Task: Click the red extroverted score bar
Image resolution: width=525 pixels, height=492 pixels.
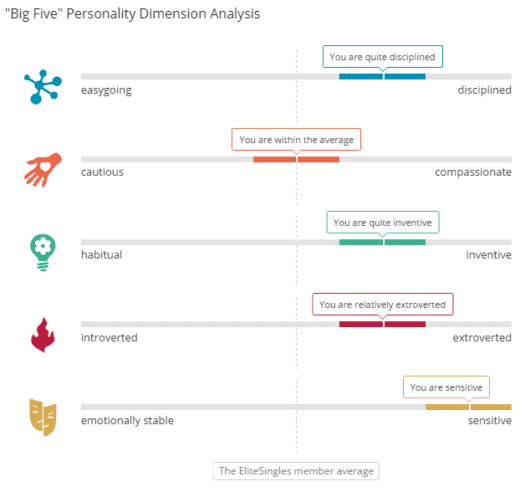Action: 382,324
